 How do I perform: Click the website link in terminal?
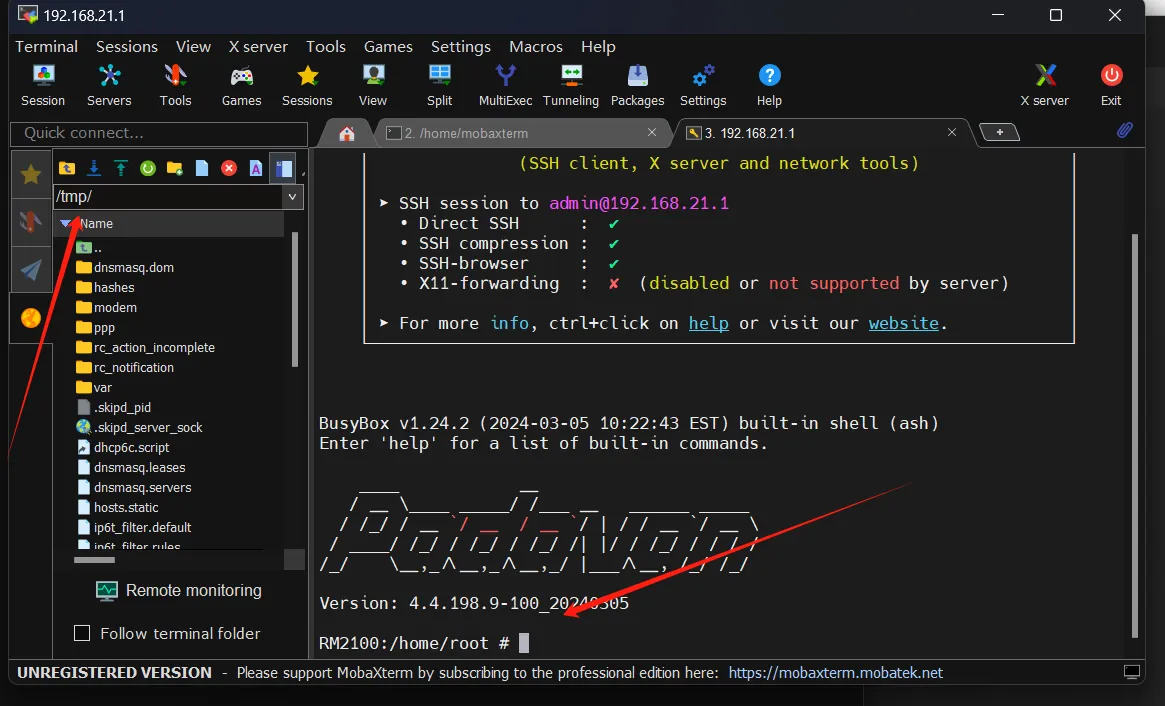tap(903, 323)
